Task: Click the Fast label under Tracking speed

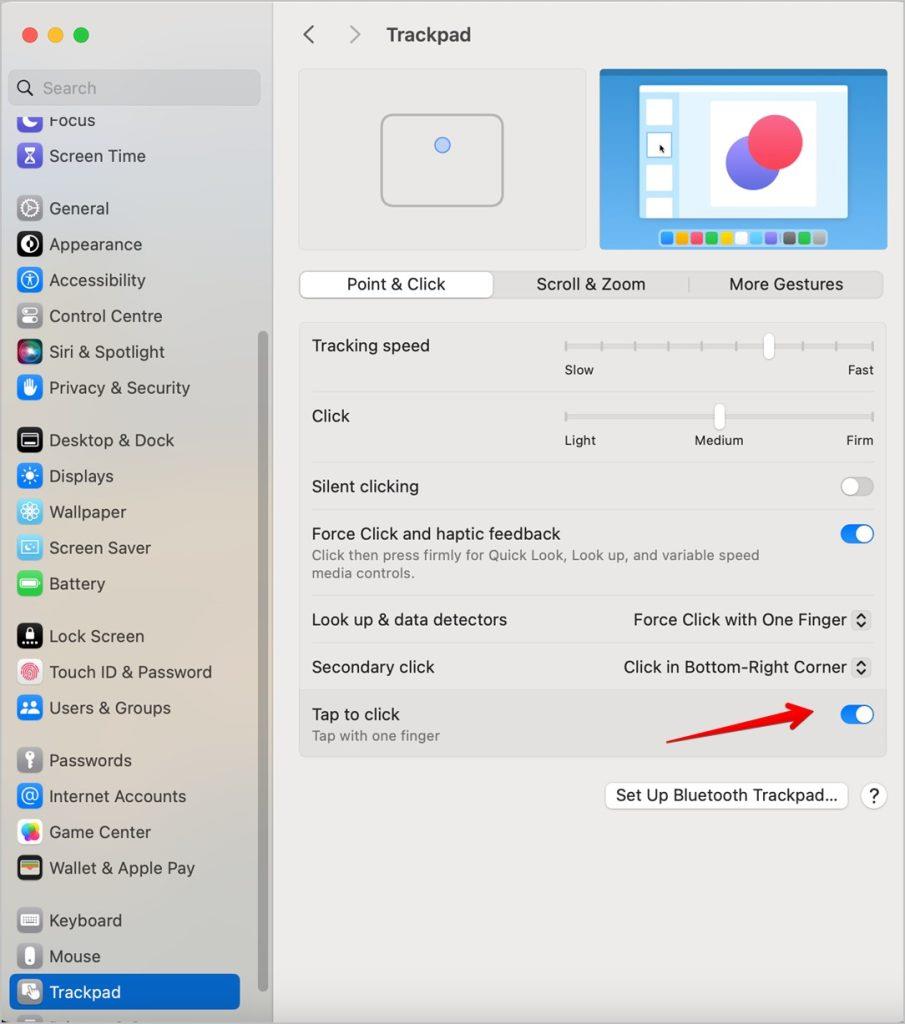Action: tap(860, 370)
